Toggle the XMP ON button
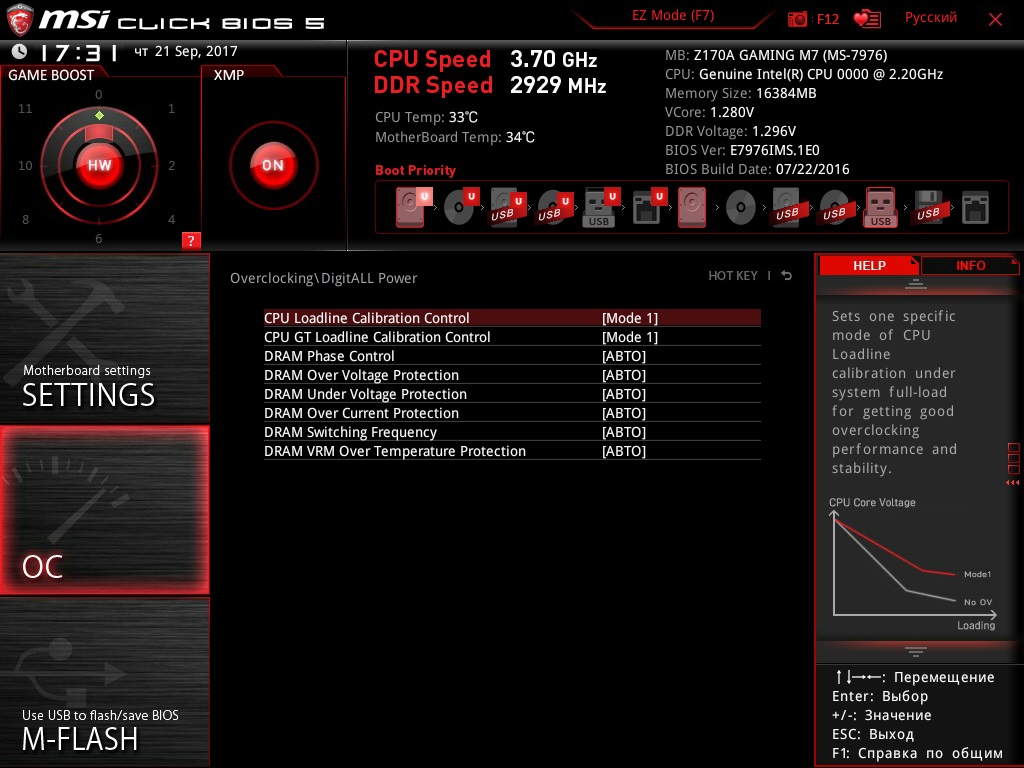1024x768 pixels. [273, 165]
